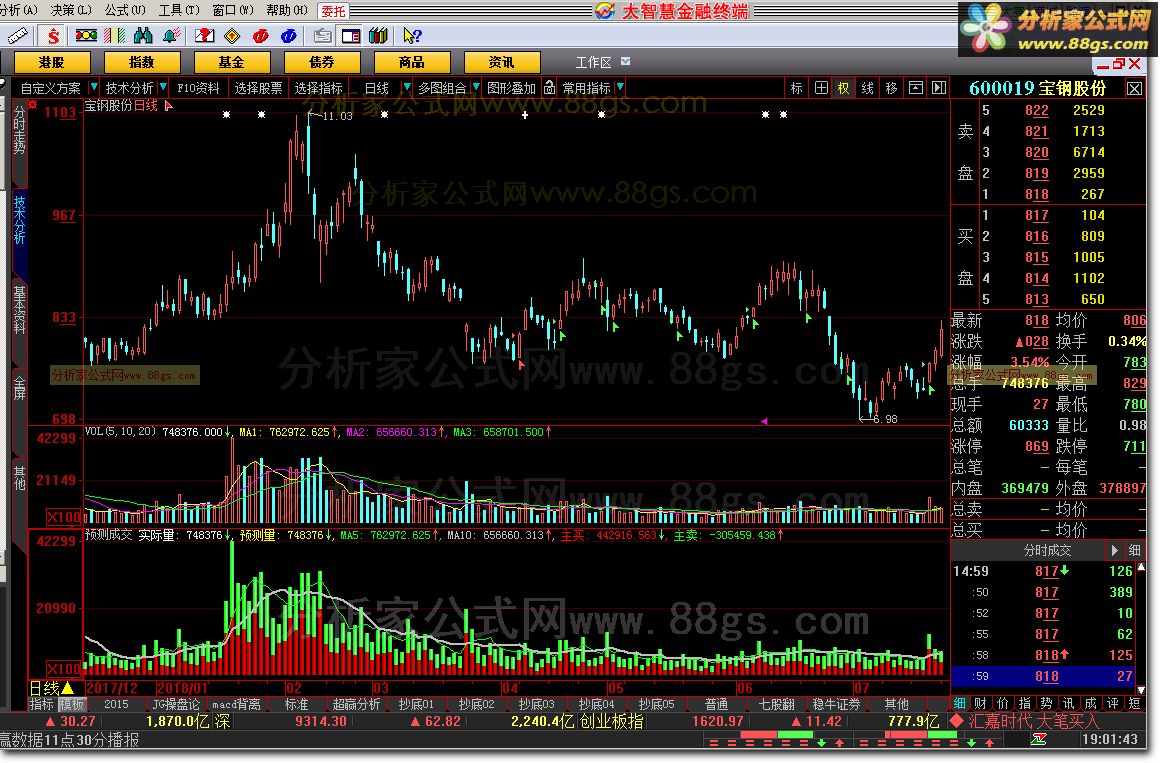Viewport: 1160px width, 763px height.
Task: Open the 公式(U) menu
Action: [125, 10]
